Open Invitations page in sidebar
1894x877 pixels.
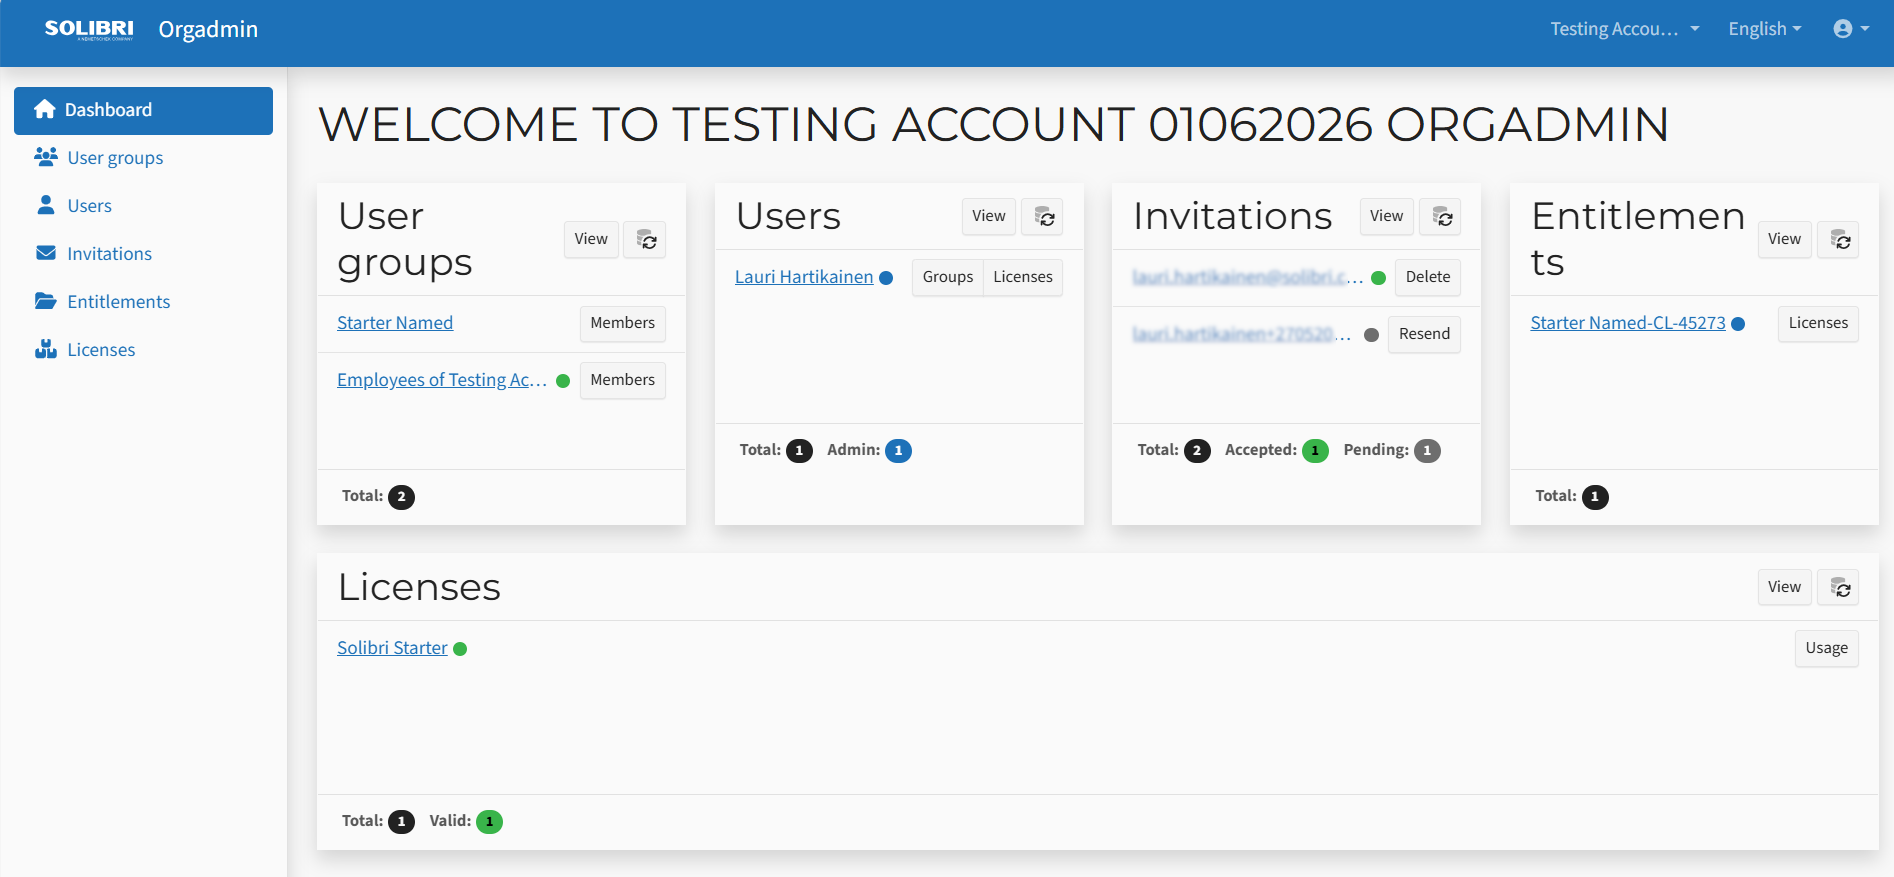[143, 254]
